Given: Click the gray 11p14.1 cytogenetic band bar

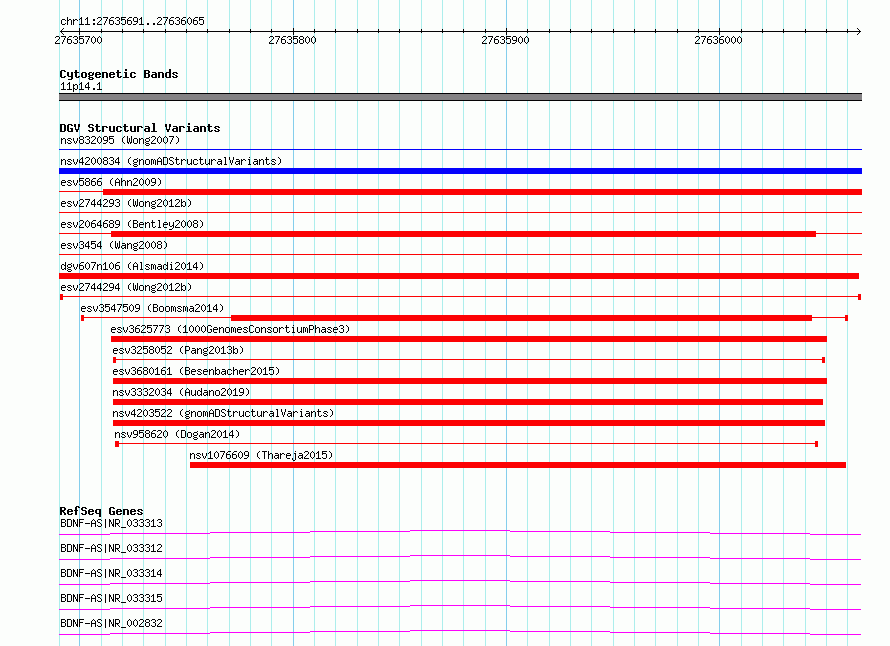Looking at the screenshot, I should (460, 97).
